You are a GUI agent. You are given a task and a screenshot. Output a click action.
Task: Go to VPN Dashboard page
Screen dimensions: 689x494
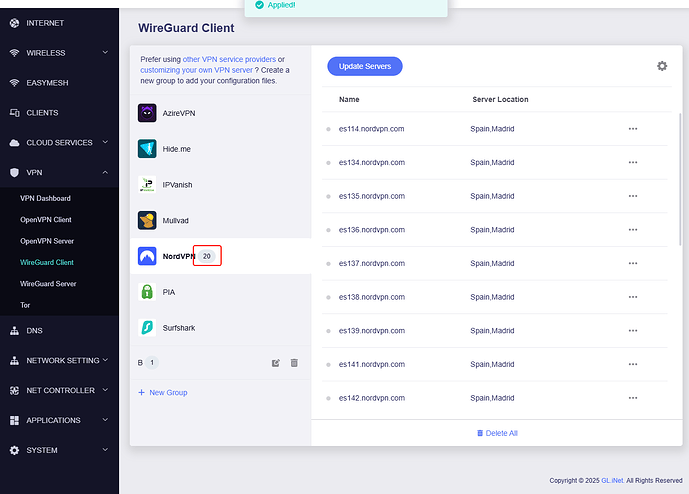click(x=45, y=198)
